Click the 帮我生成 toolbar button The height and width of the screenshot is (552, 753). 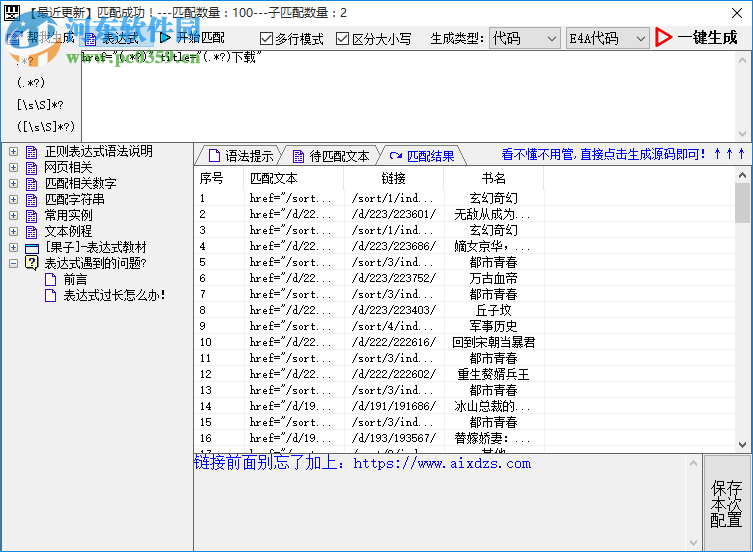click(x=41, y=37)
